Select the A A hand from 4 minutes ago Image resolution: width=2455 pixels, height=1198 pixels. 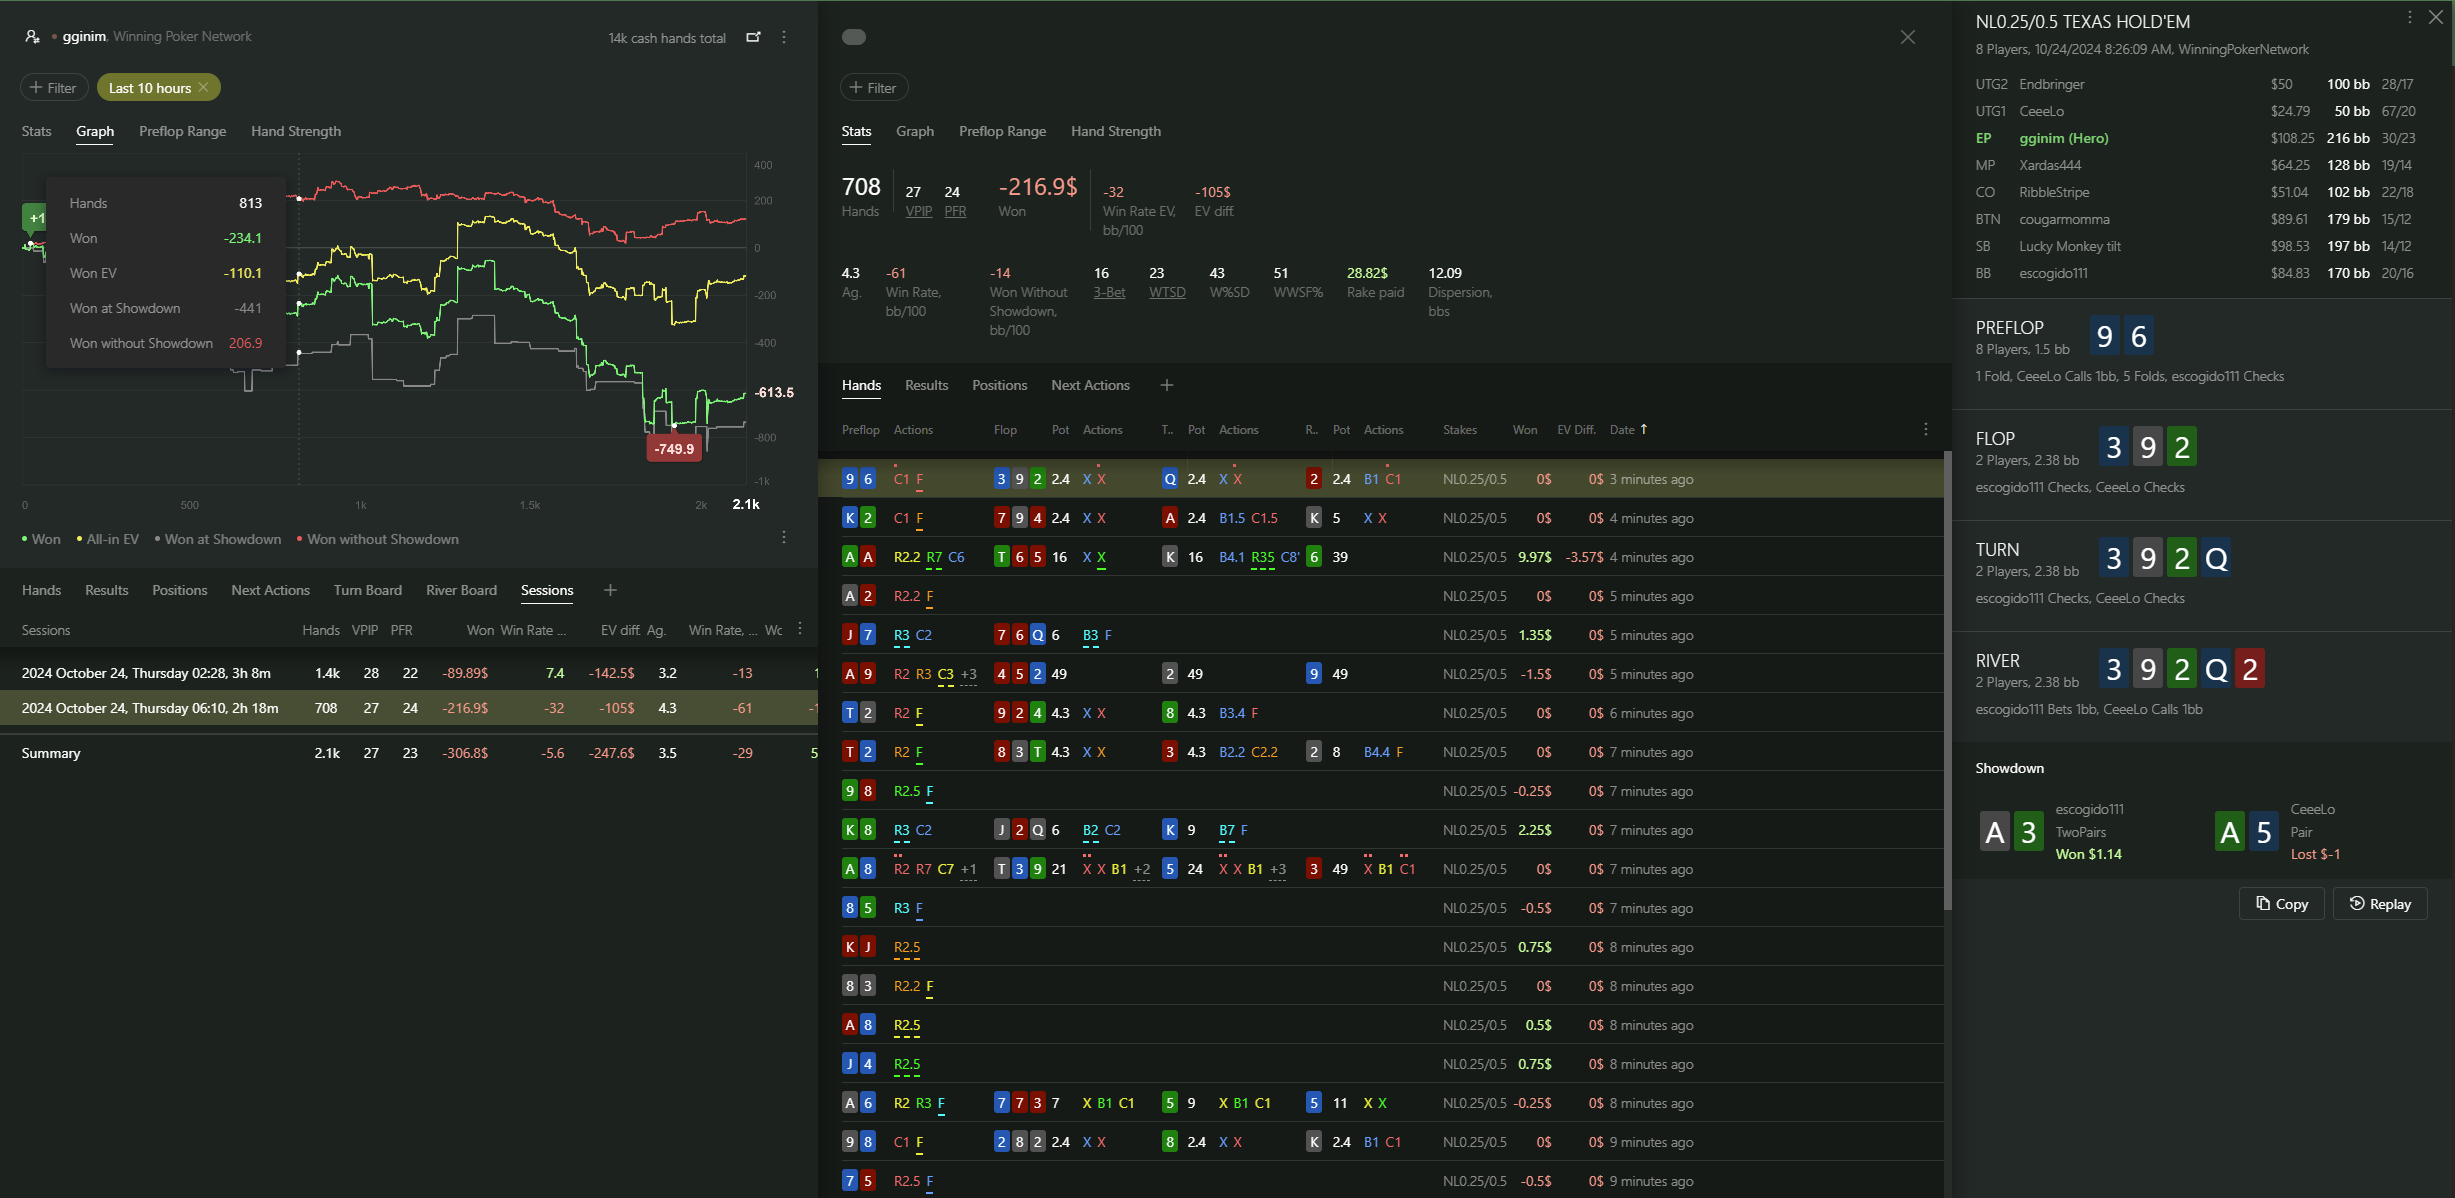click(x=1380, y=557)
